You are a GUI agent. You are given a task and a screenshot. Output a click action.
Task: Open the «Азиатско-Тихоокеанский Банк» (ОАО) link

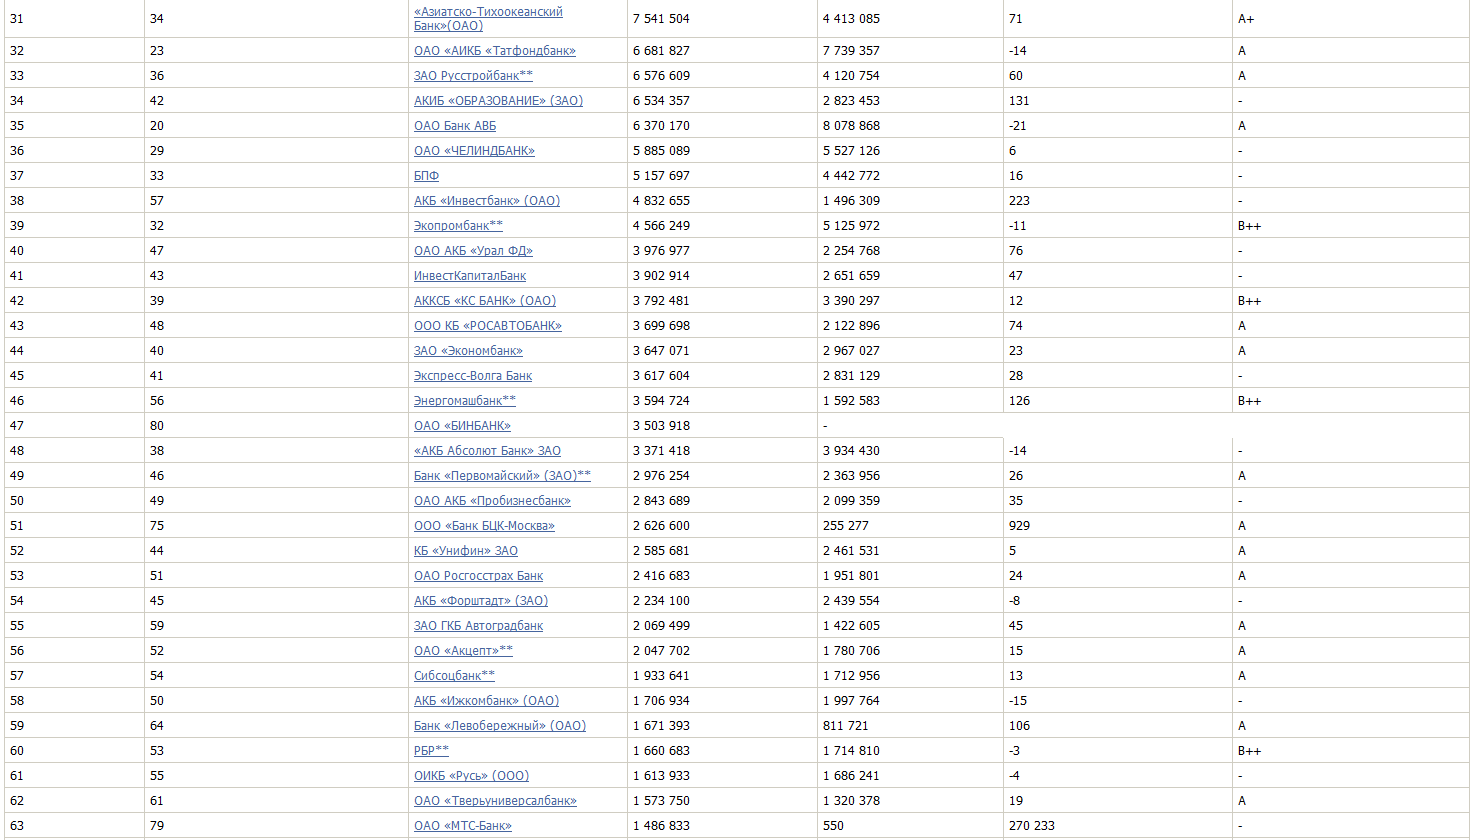(x=488, y=12)
